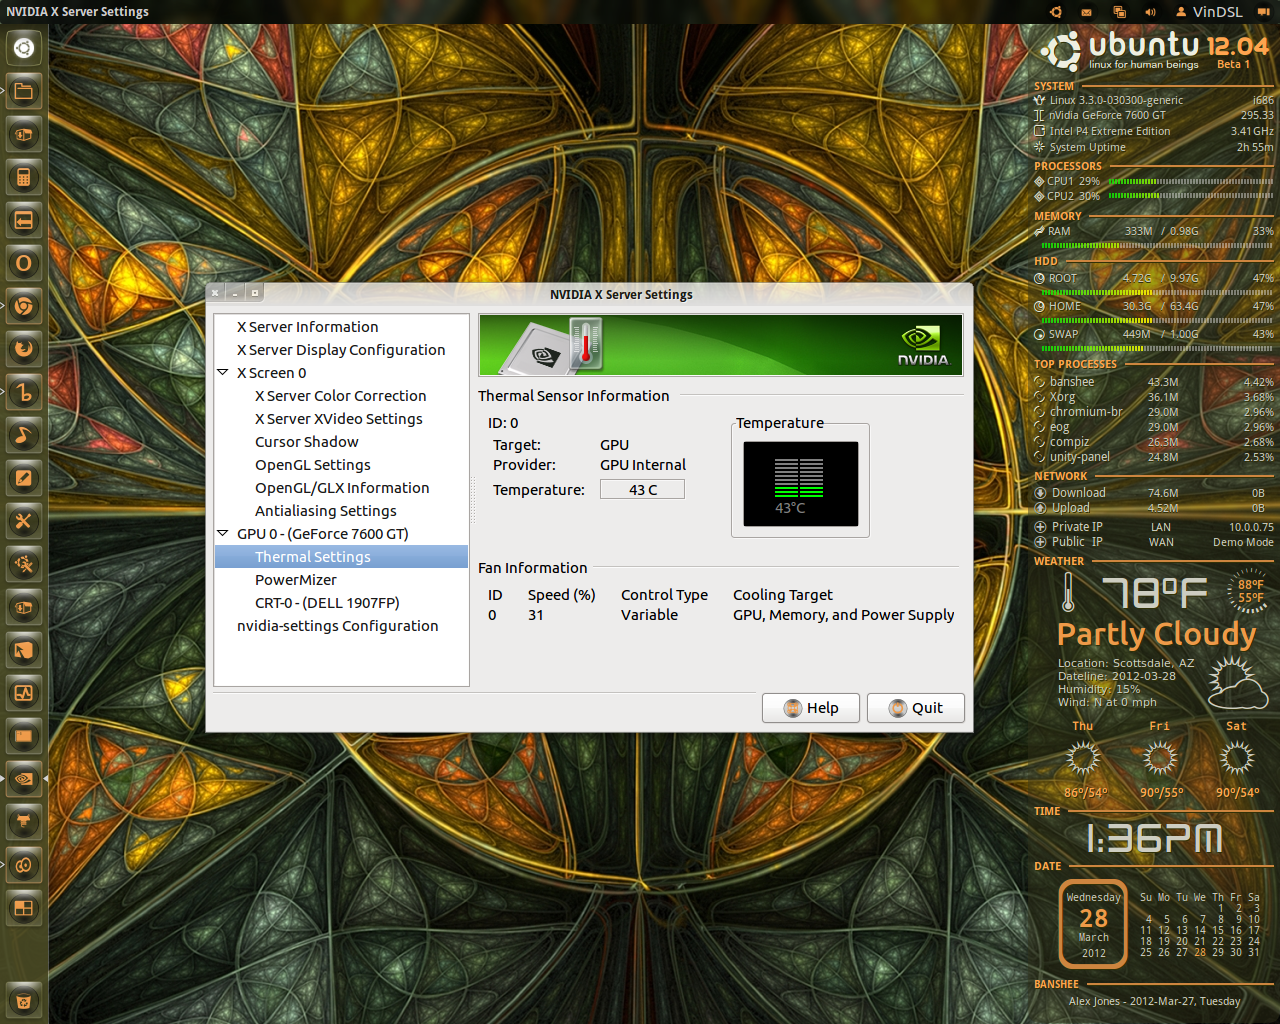This screenshot has width=1280, height=1024.
Task: Close the NVIDIA X Server Settings window
Action: point(215,293)
